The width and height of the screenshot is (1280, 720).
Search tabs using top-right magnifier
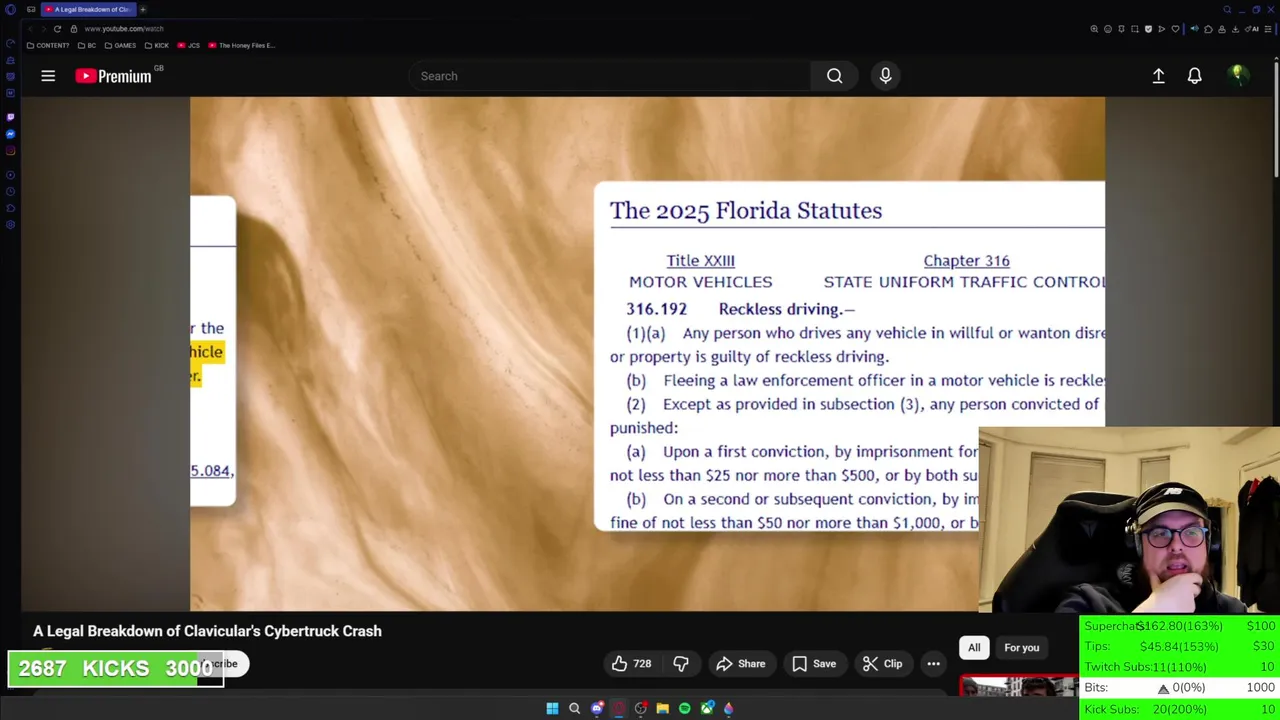tap(1227, 10)
